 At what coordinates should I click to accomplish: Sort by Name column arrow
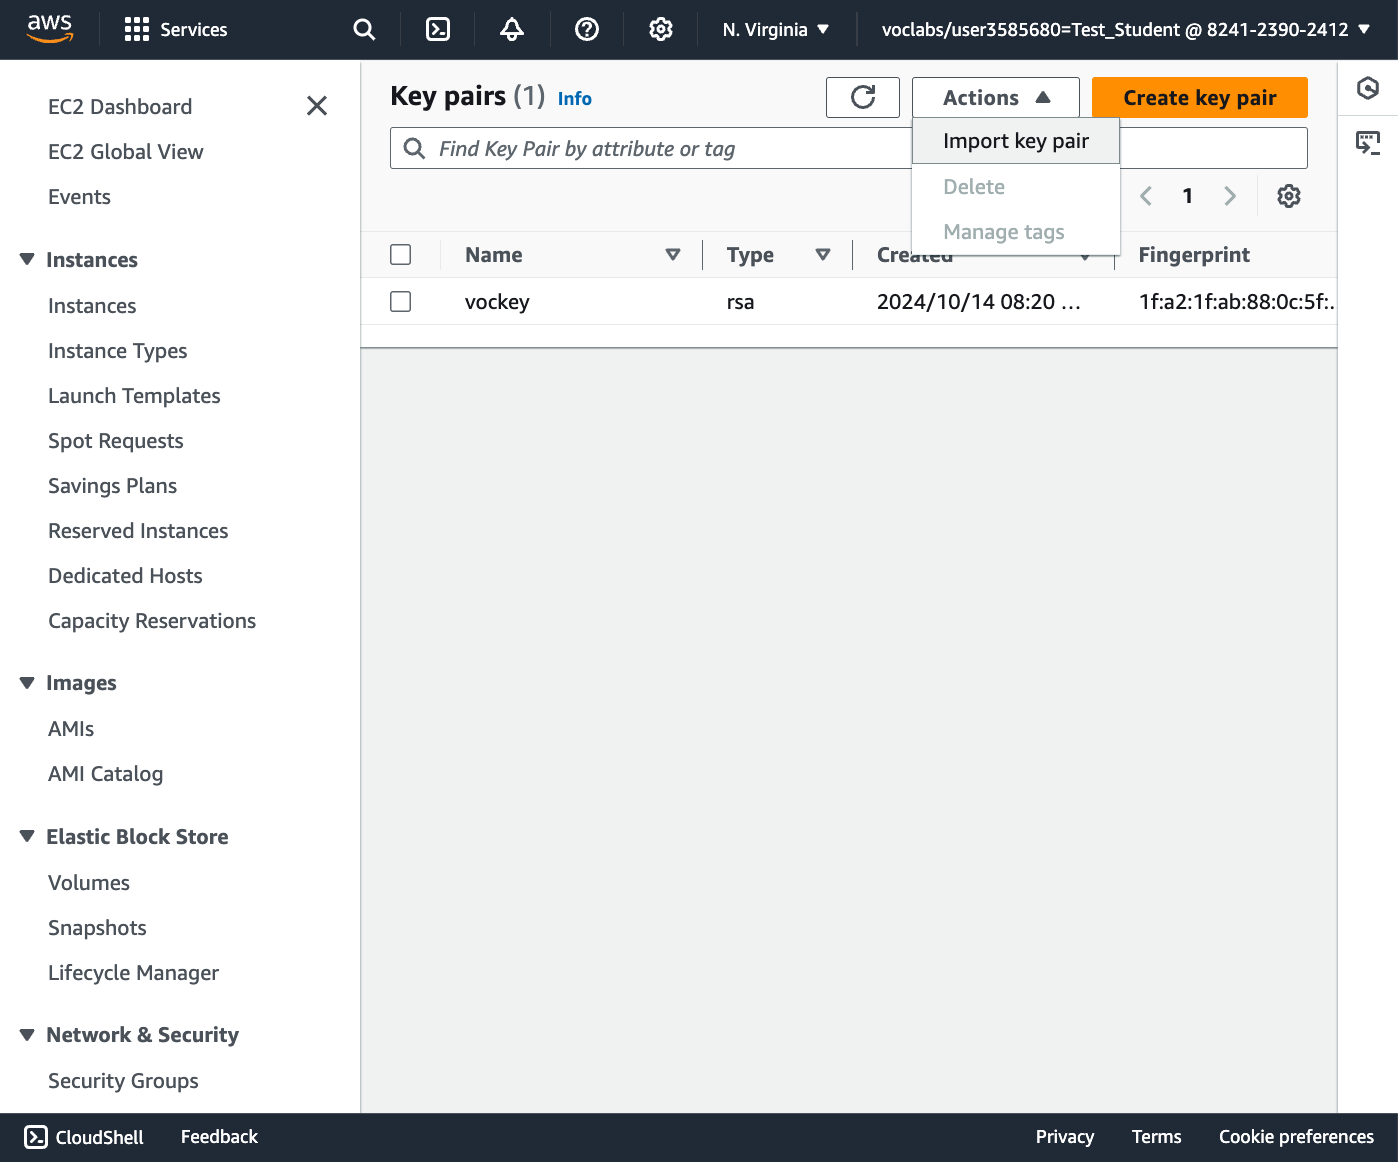[x=673, y=255]
